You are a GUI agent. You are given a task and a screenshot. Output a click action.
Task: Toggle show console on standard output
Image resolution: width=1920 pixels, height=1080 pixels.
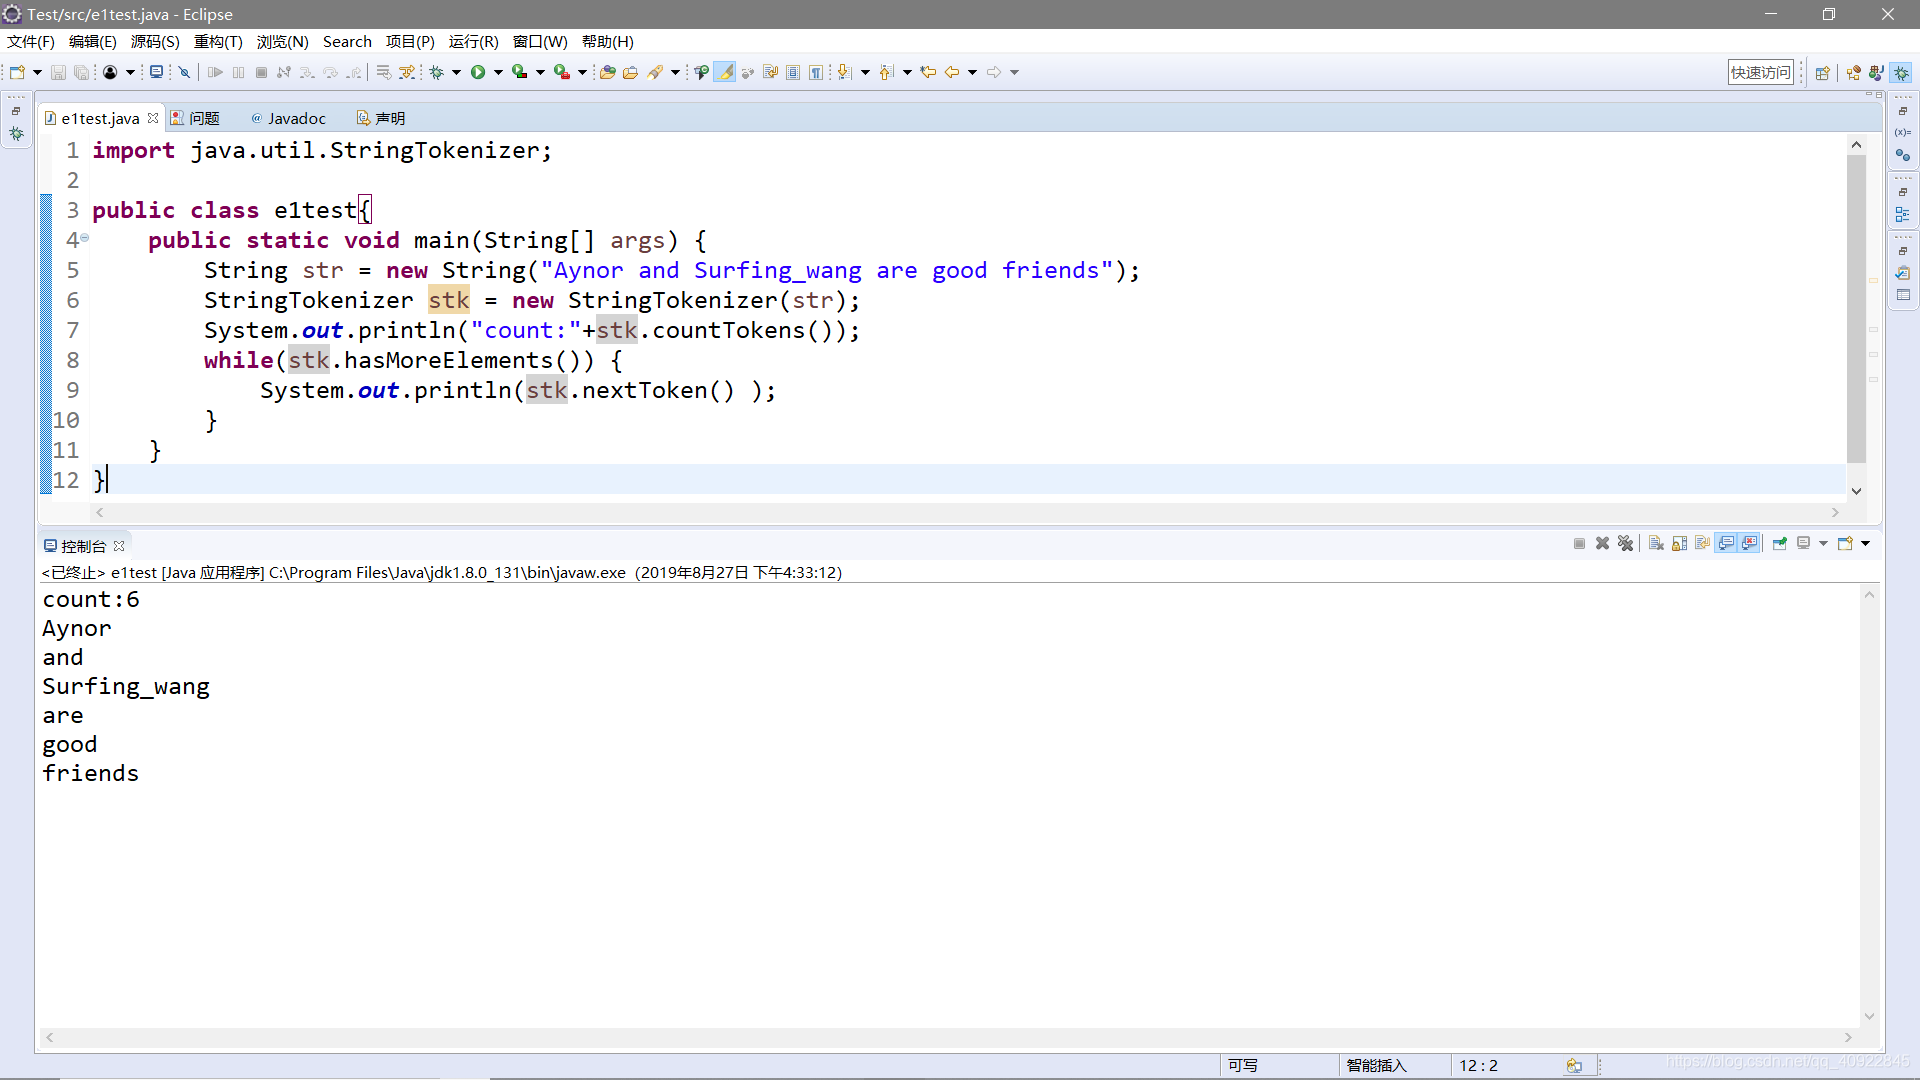click(1727, 544)
